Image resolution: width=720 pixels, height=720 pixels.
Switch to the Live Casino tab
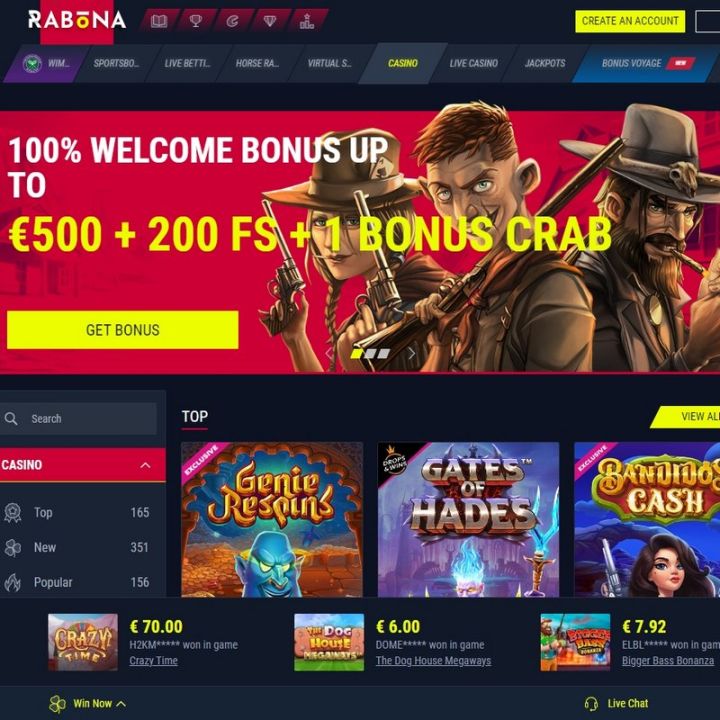473,63
